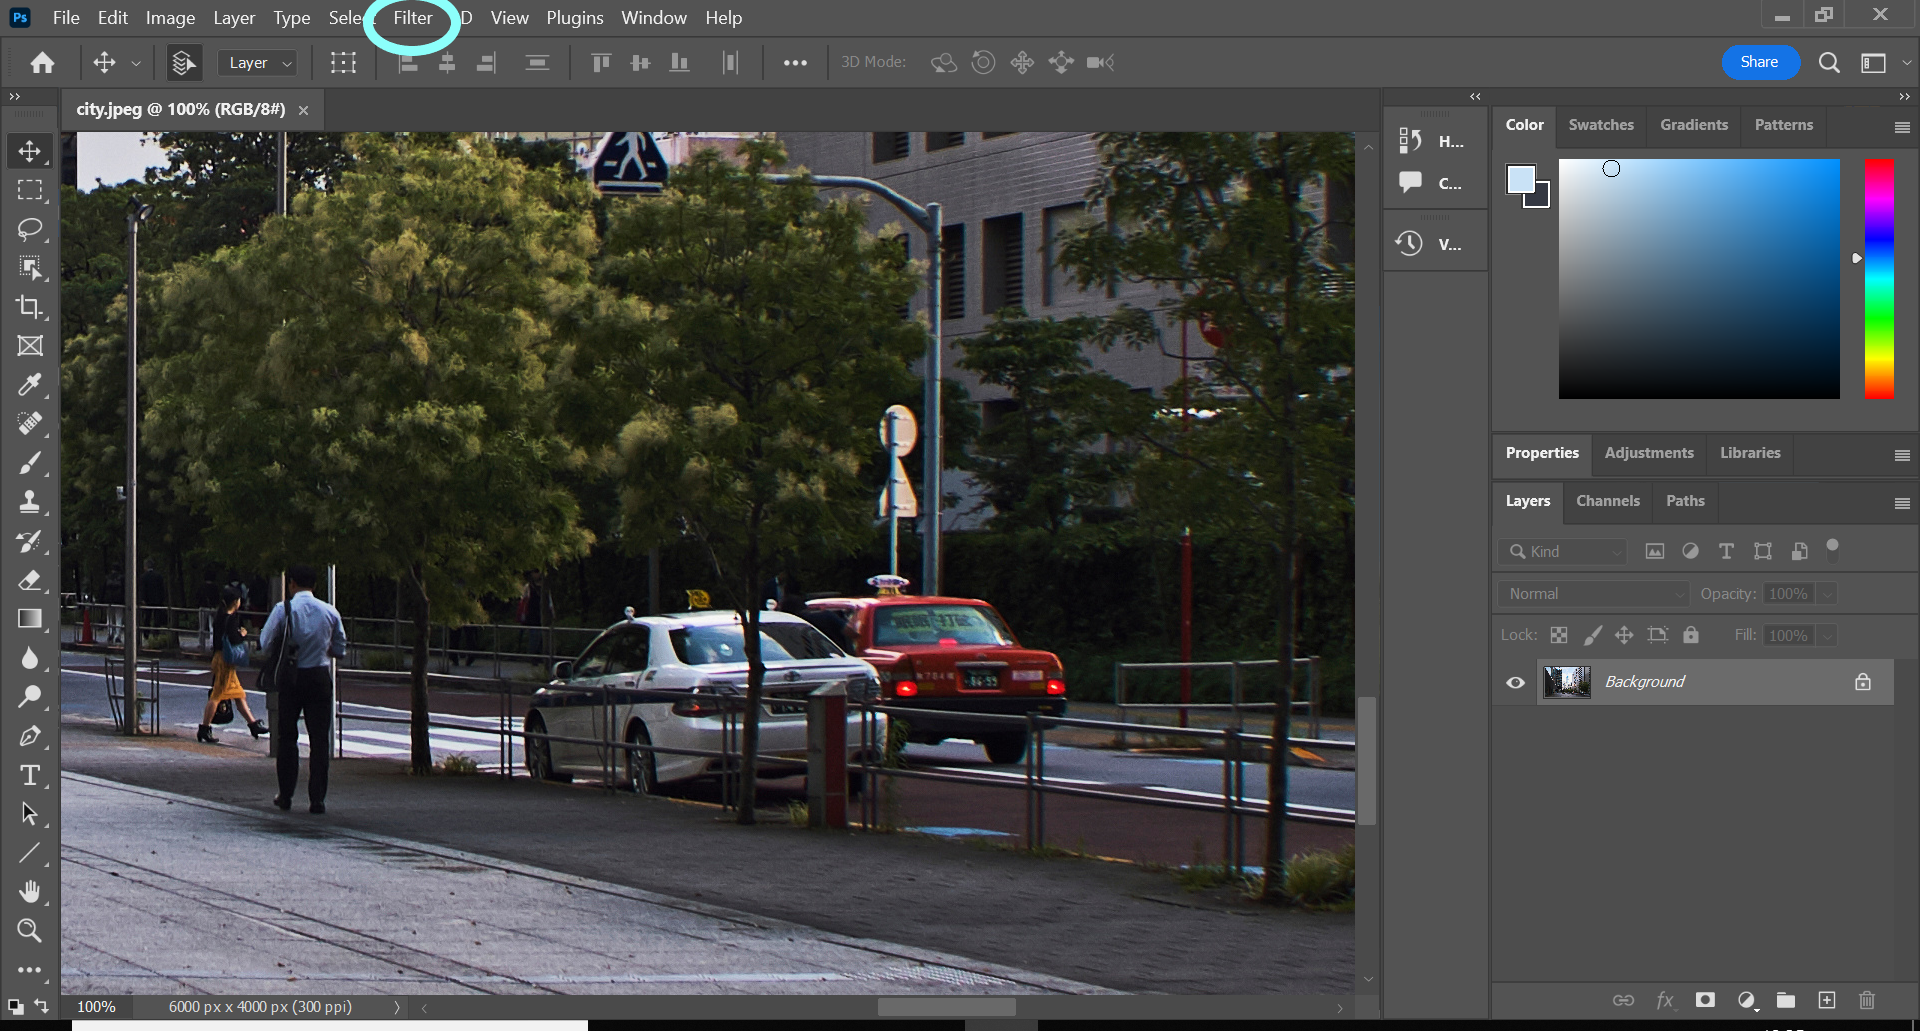Open the File menu

coord(66,18)
